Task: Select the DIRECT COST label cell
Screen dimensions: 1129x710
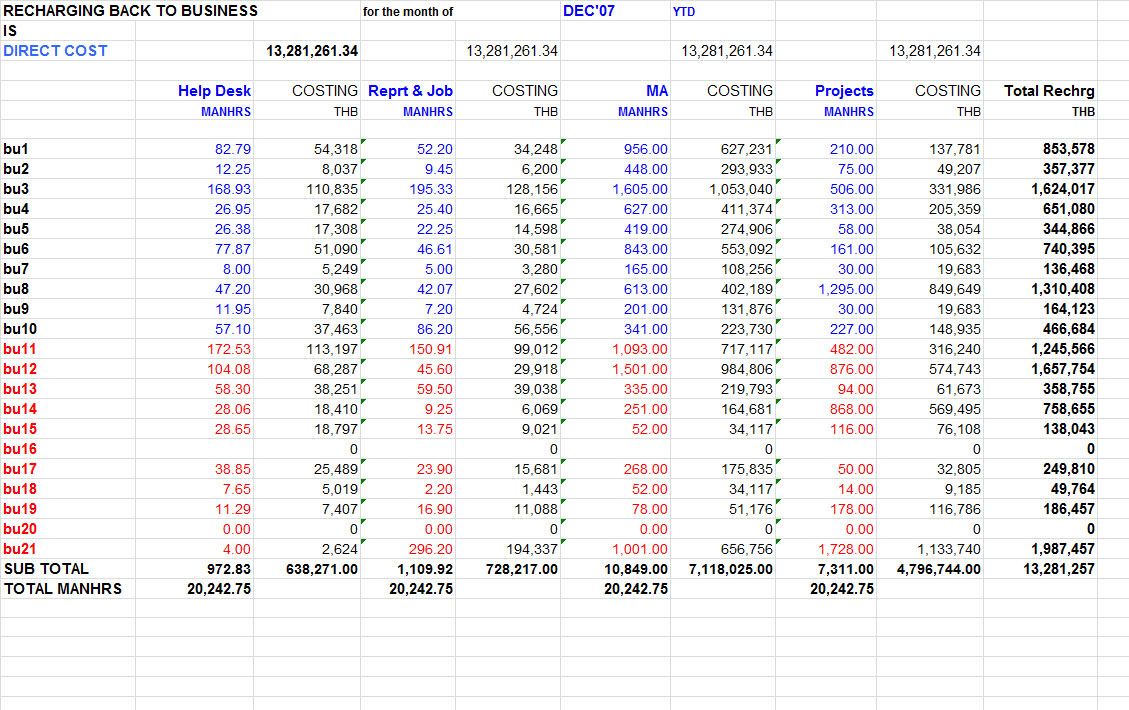Action: point(55,50)
